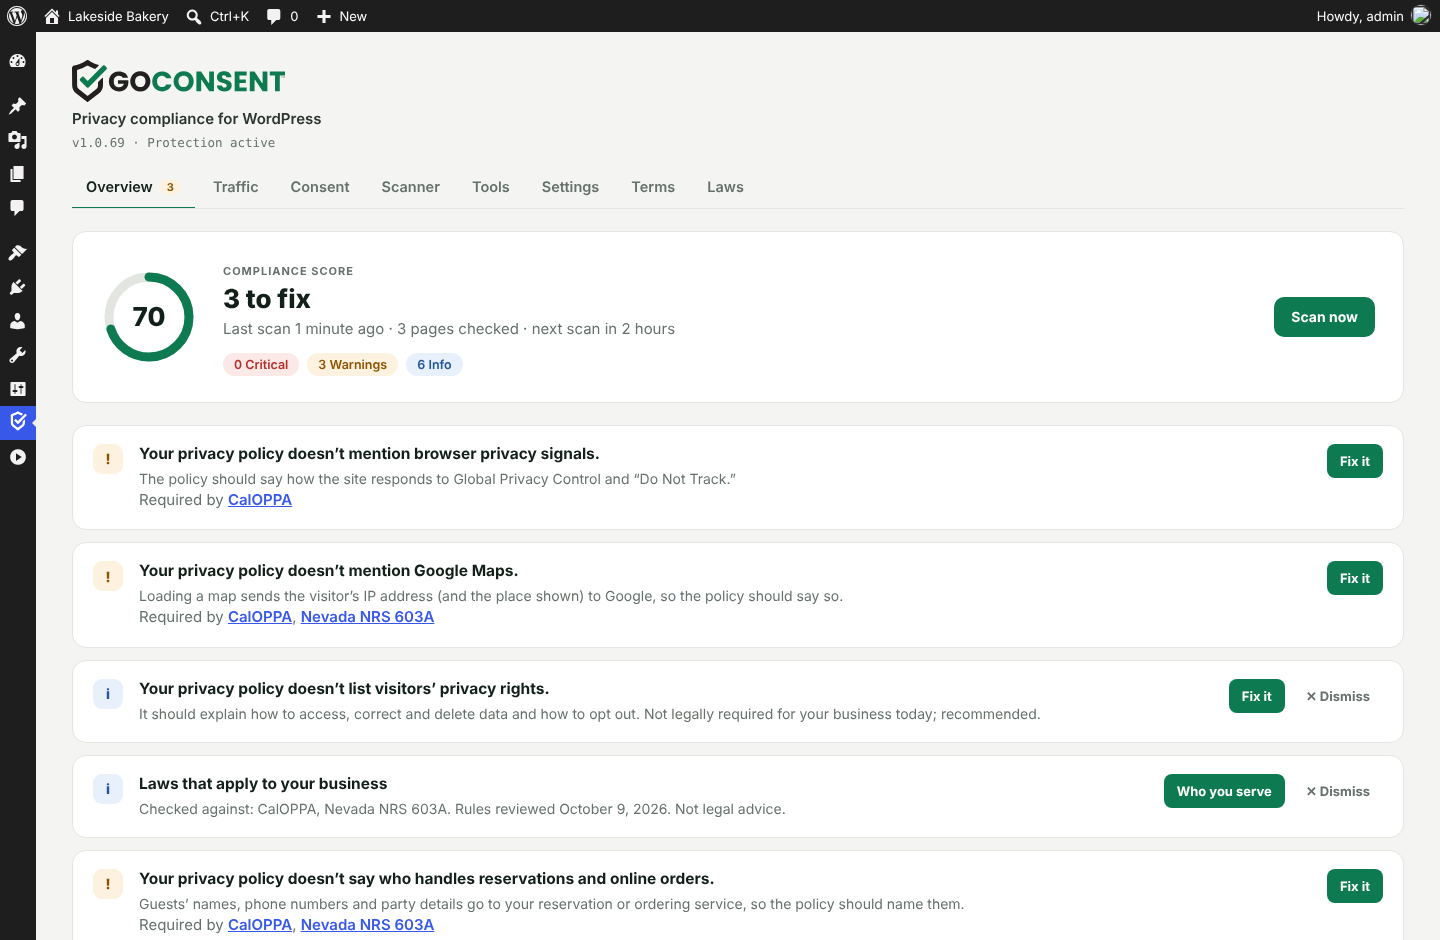Screen dimensions: 1440x940
Task: Click the Who you serve button
Action: click(x=1224, y=791)
